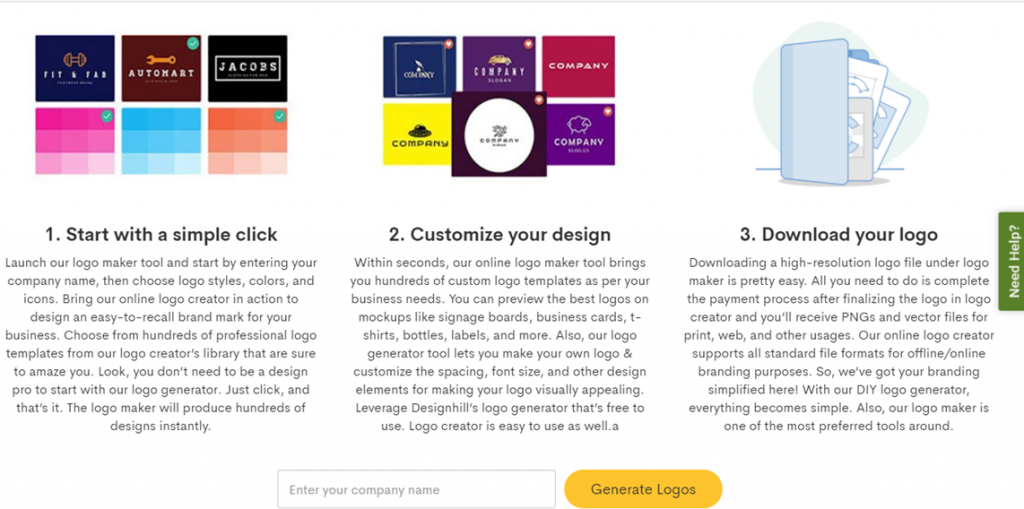This screenshot has width=1024, height=509.
Task: Select the yellow hat Company logo
Action: point(417,134)
